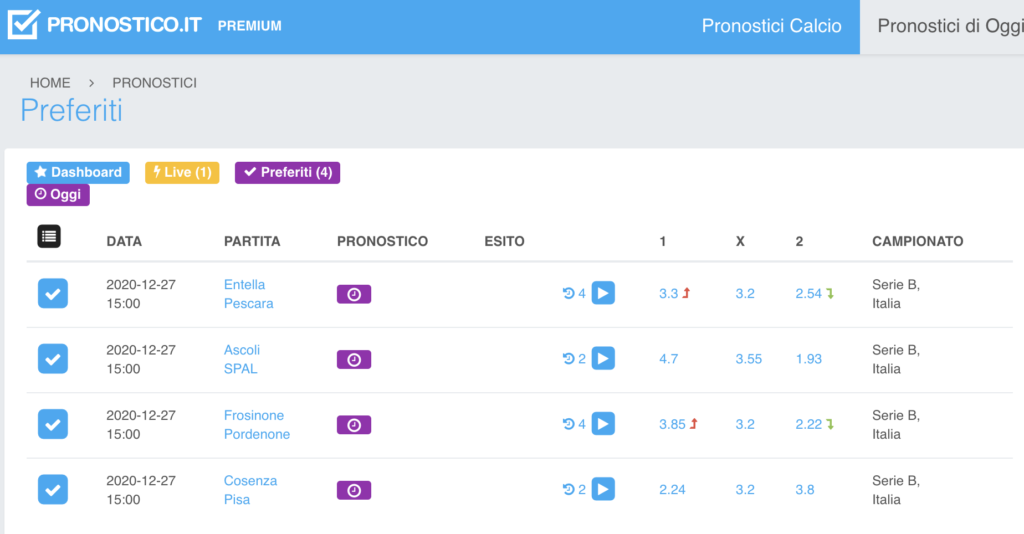The height and width of the screenshot is (534, 1024).
Task: Open the purple clock pronostico for Frosinone Pordenone
Action: [354, 425]
